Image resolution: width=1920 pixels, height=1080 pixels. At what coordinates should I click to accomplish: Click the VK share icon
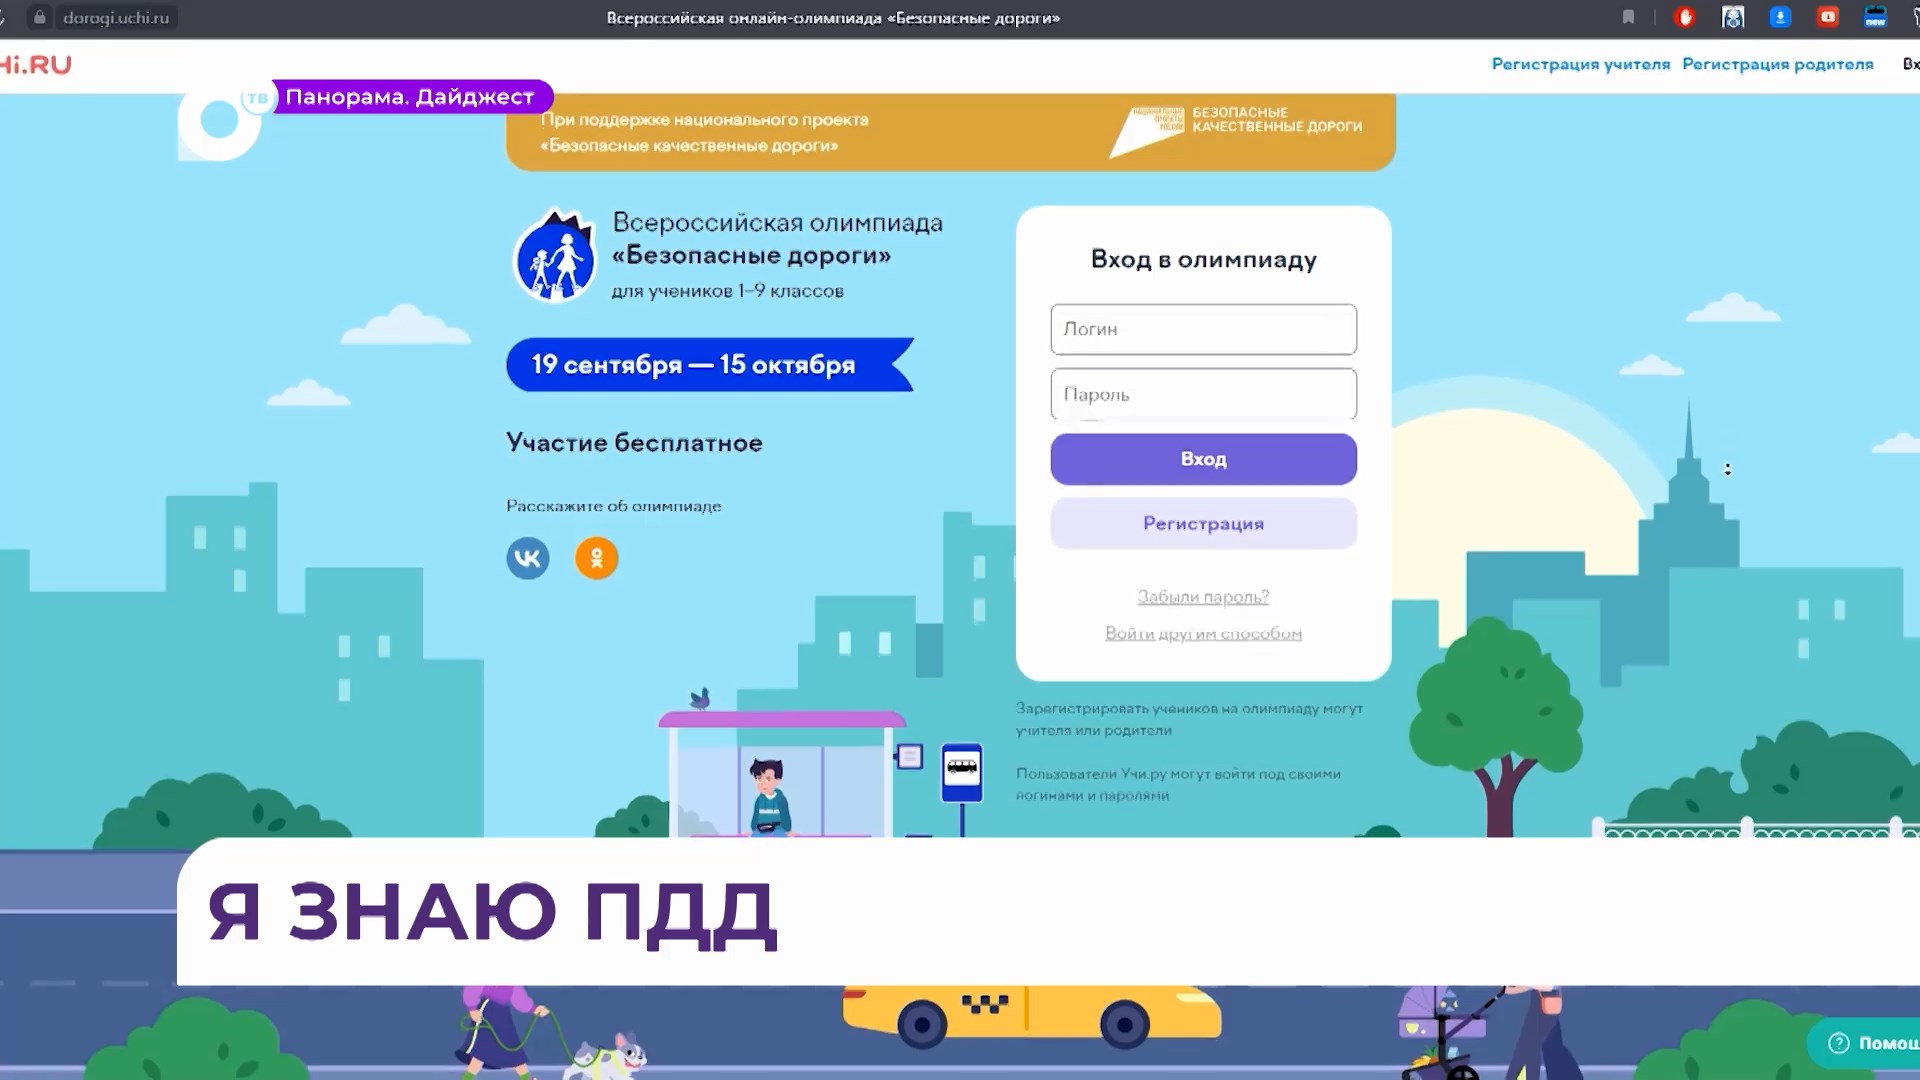[x=527, y=558]
